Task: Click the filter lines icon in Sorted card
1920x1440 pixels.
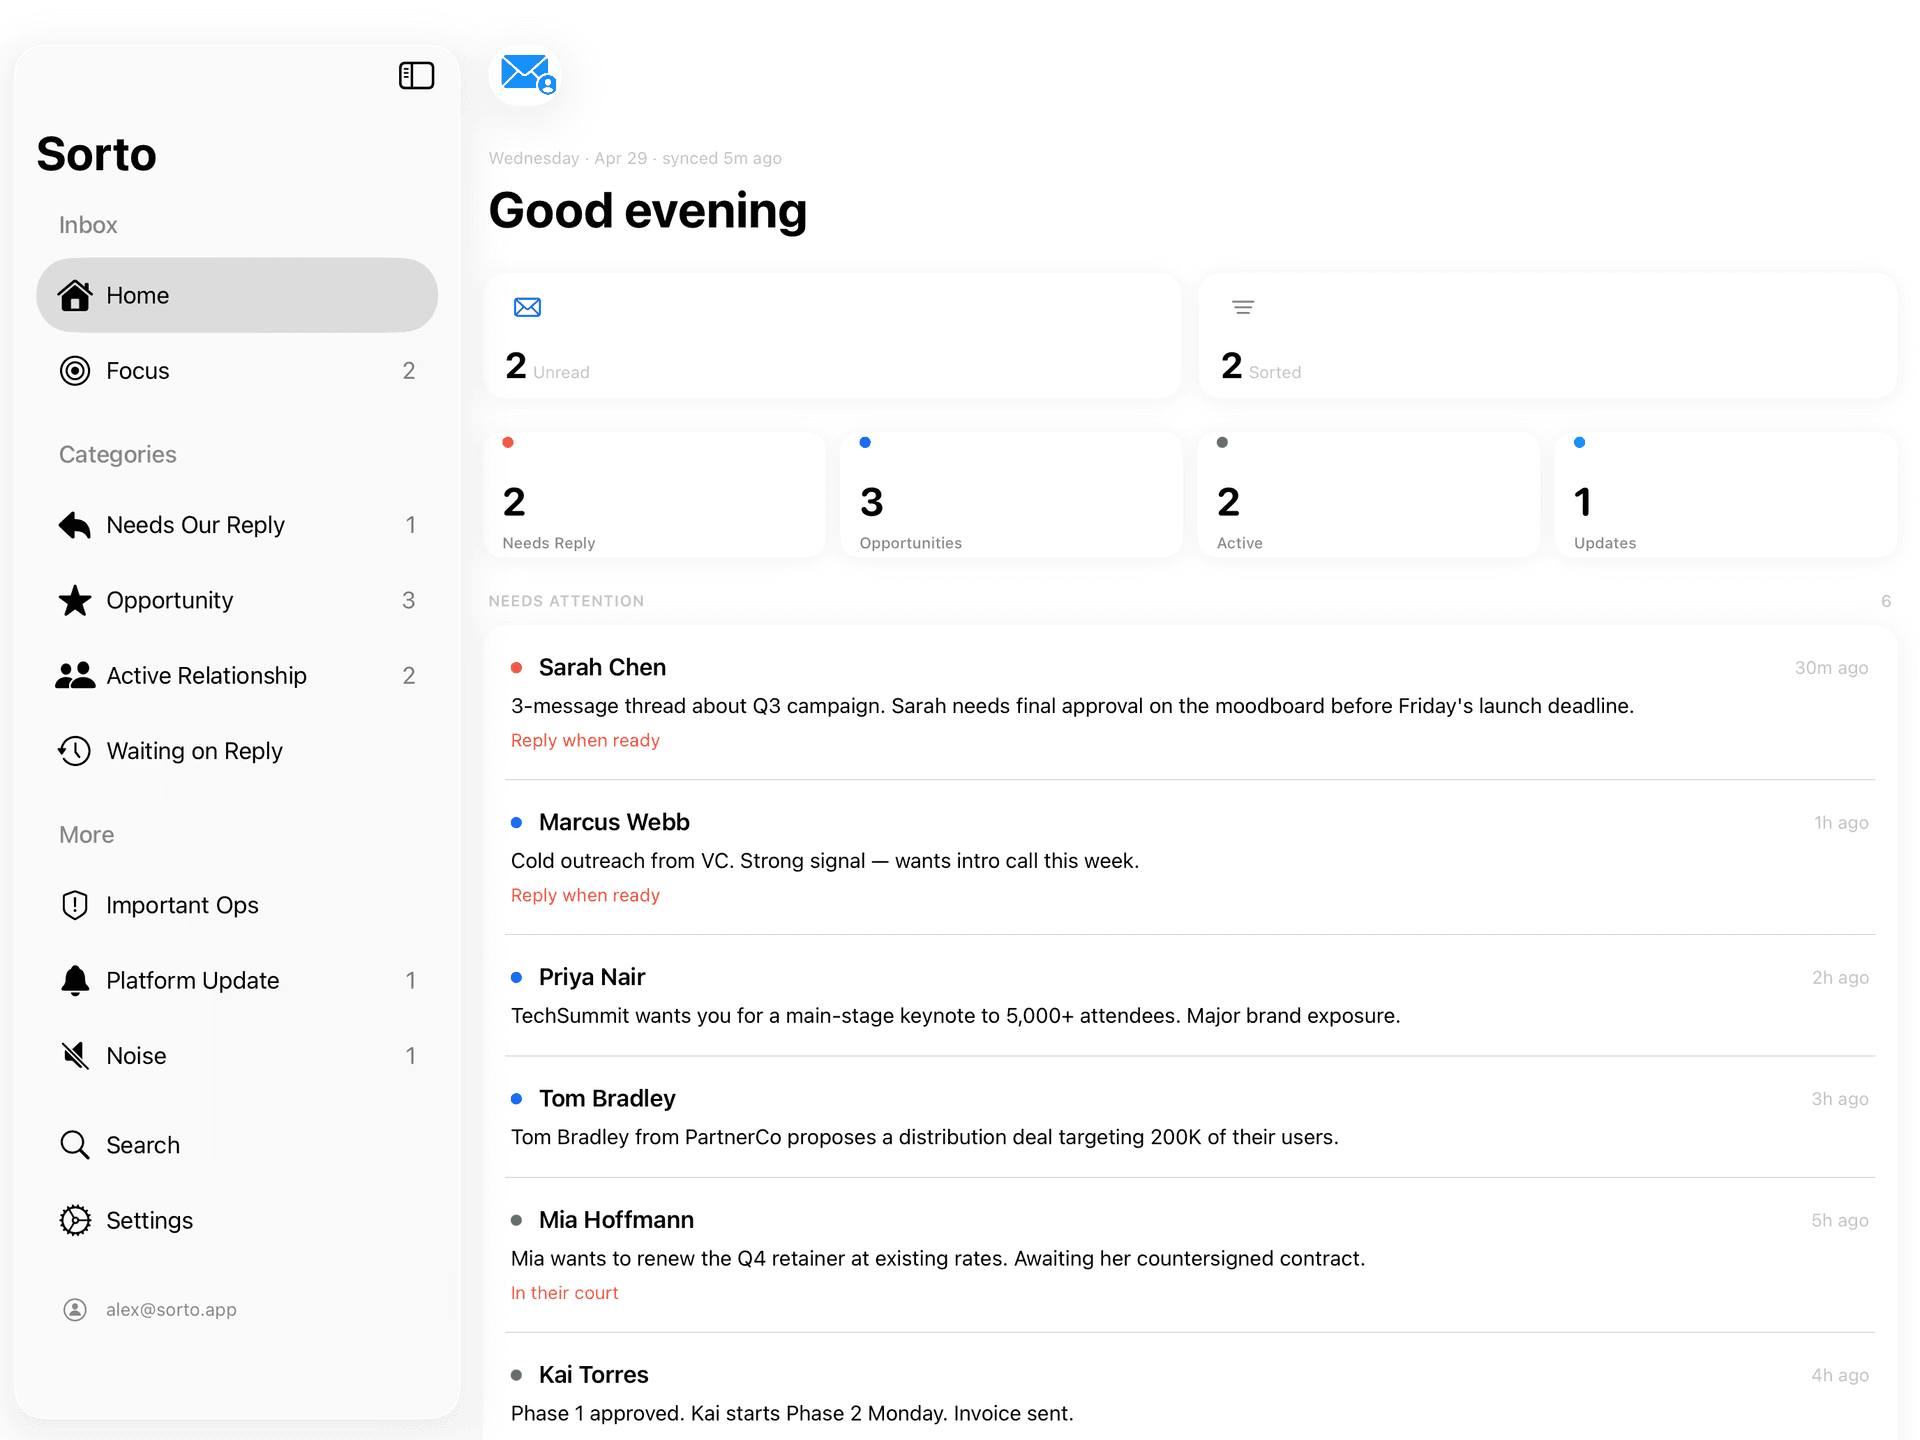Action: click(x=1243, y=307)
